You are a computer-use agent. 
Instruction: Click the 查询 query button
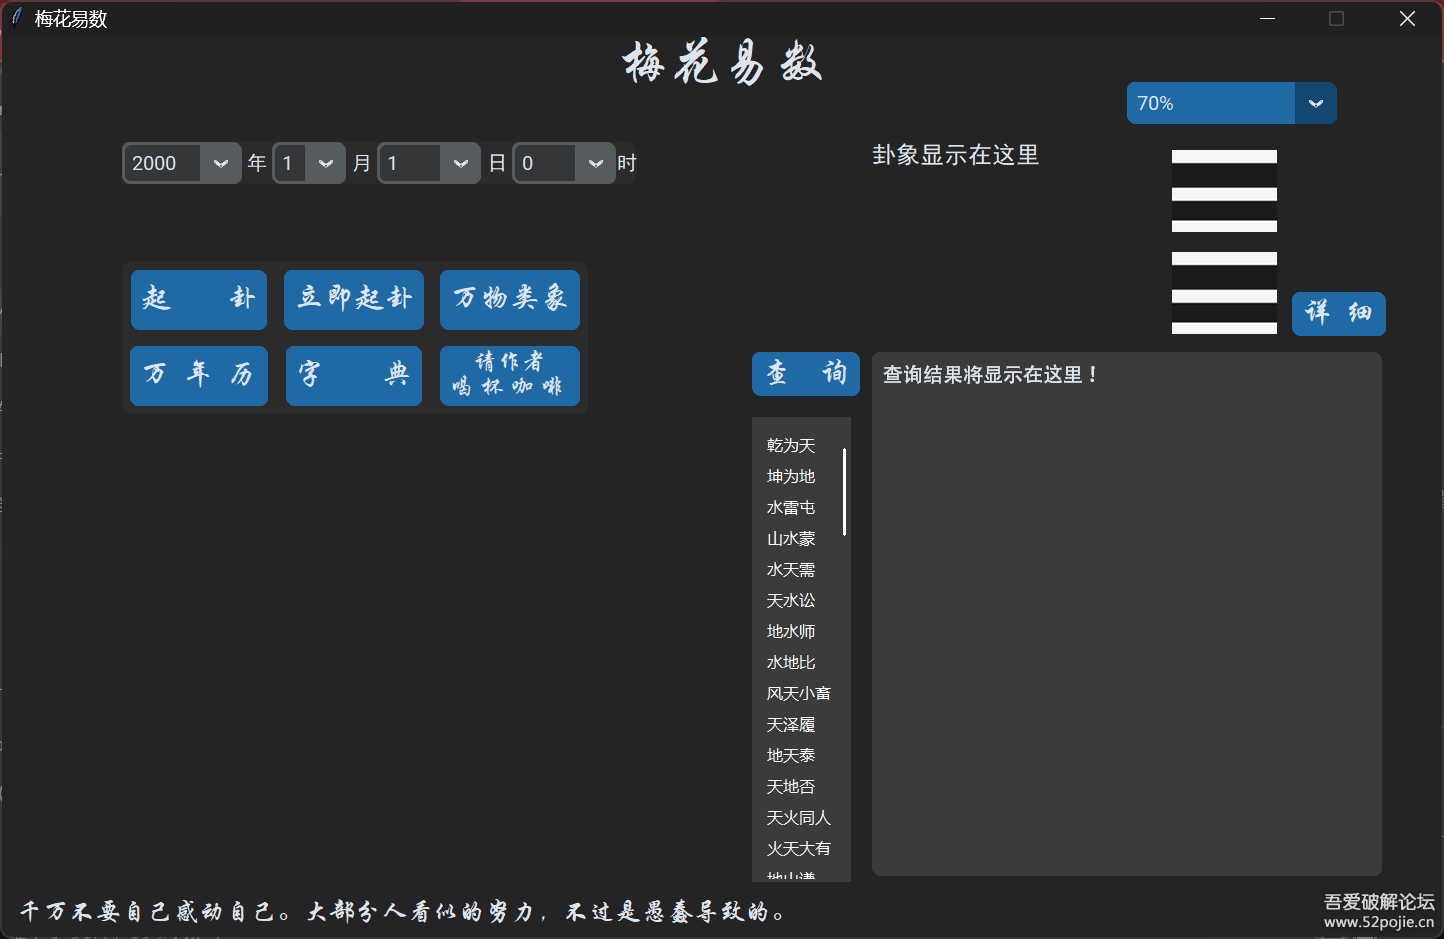(806, 374)
